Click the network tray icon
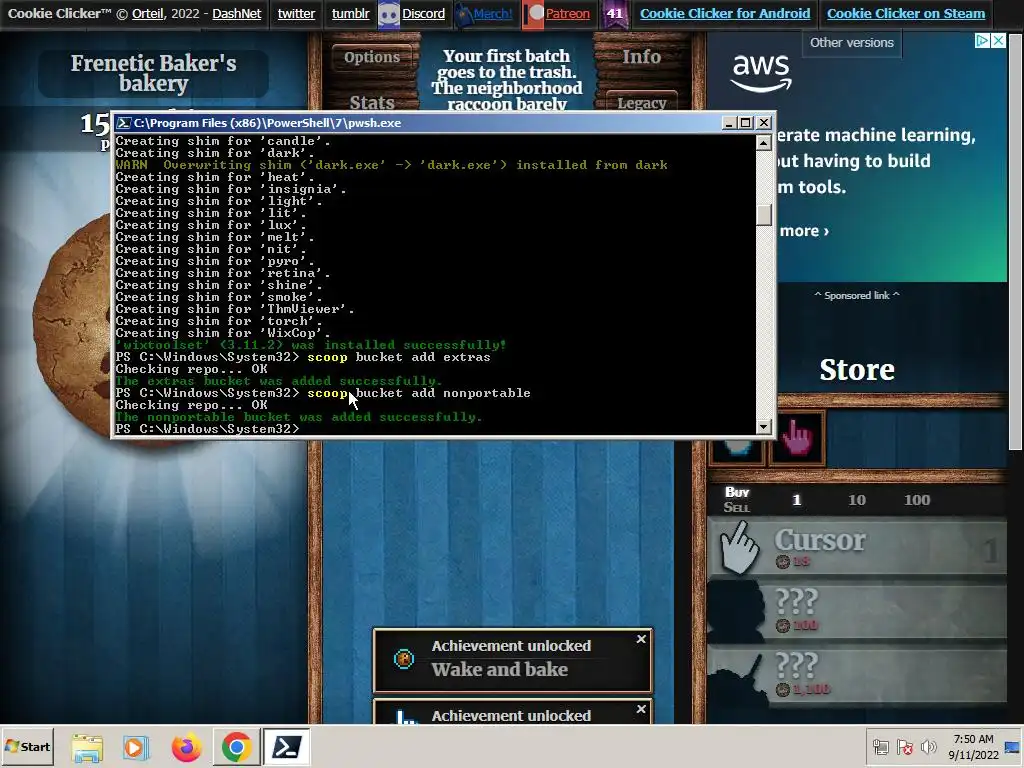 (x=881, y=747)
